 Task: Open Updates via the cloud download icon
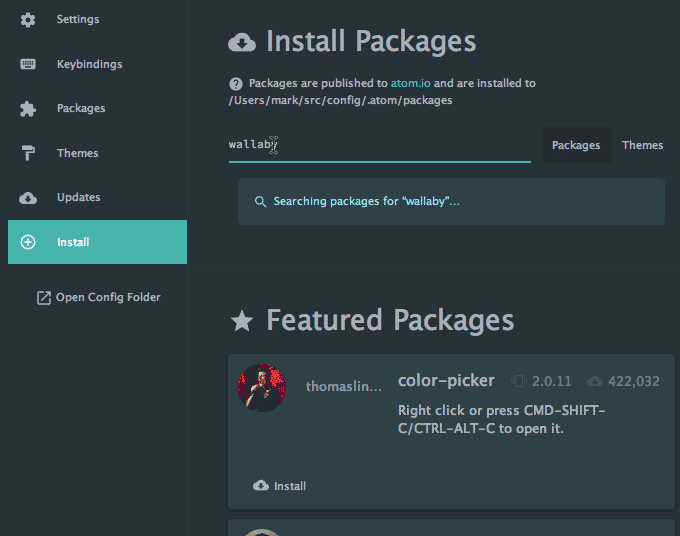click(x=28, y=198)
